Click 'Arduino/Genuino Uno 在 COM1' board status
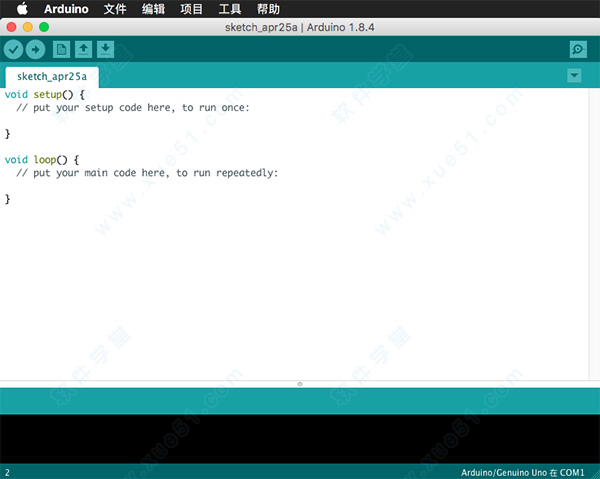600x479 pixels. pyautogui.click(x=523, y=473)
